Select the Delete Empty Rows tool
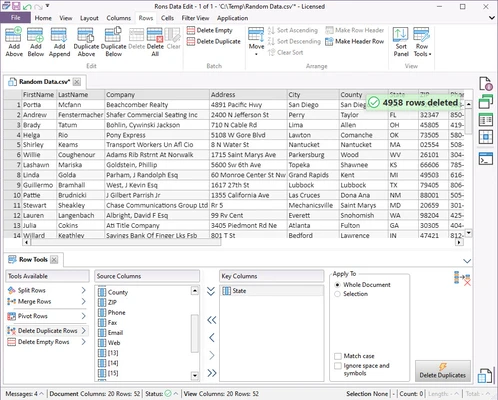 [47, 342]
